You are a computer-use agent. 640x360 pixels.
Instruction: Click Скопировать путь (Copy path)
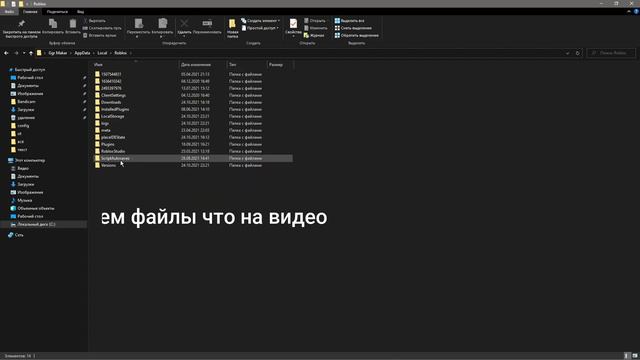point(102,28)
